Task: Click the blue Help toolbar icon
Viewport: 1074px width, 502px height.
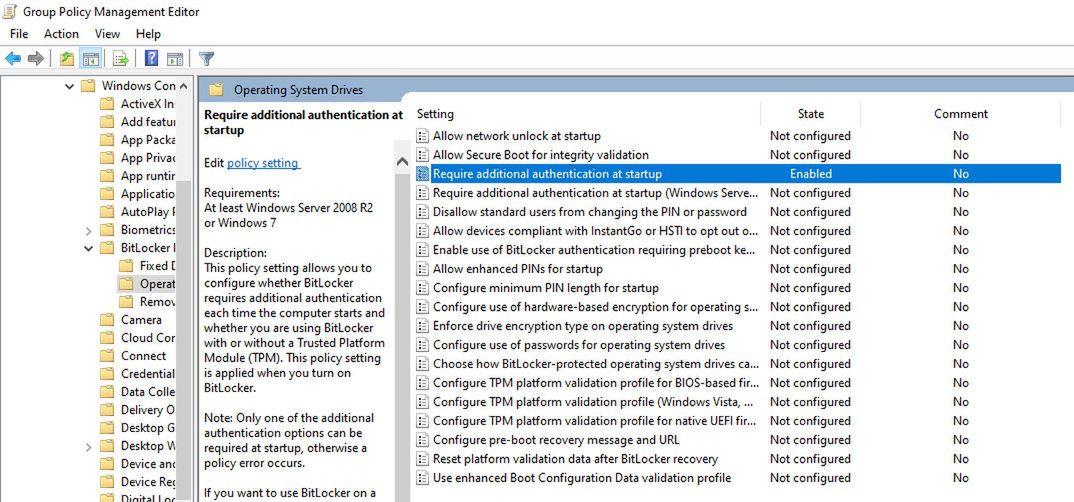Action: (151, 59)
